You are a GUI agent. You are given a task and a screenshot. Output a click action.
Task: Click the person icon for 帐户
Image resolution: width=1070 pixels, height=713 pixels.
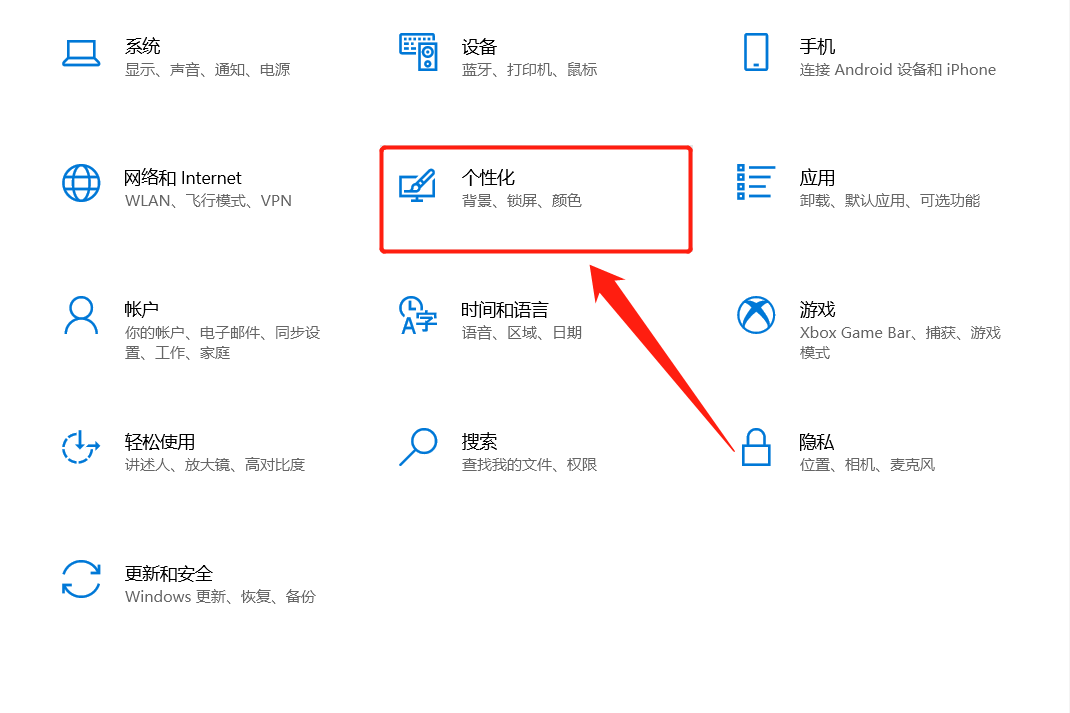coord(81,315)
